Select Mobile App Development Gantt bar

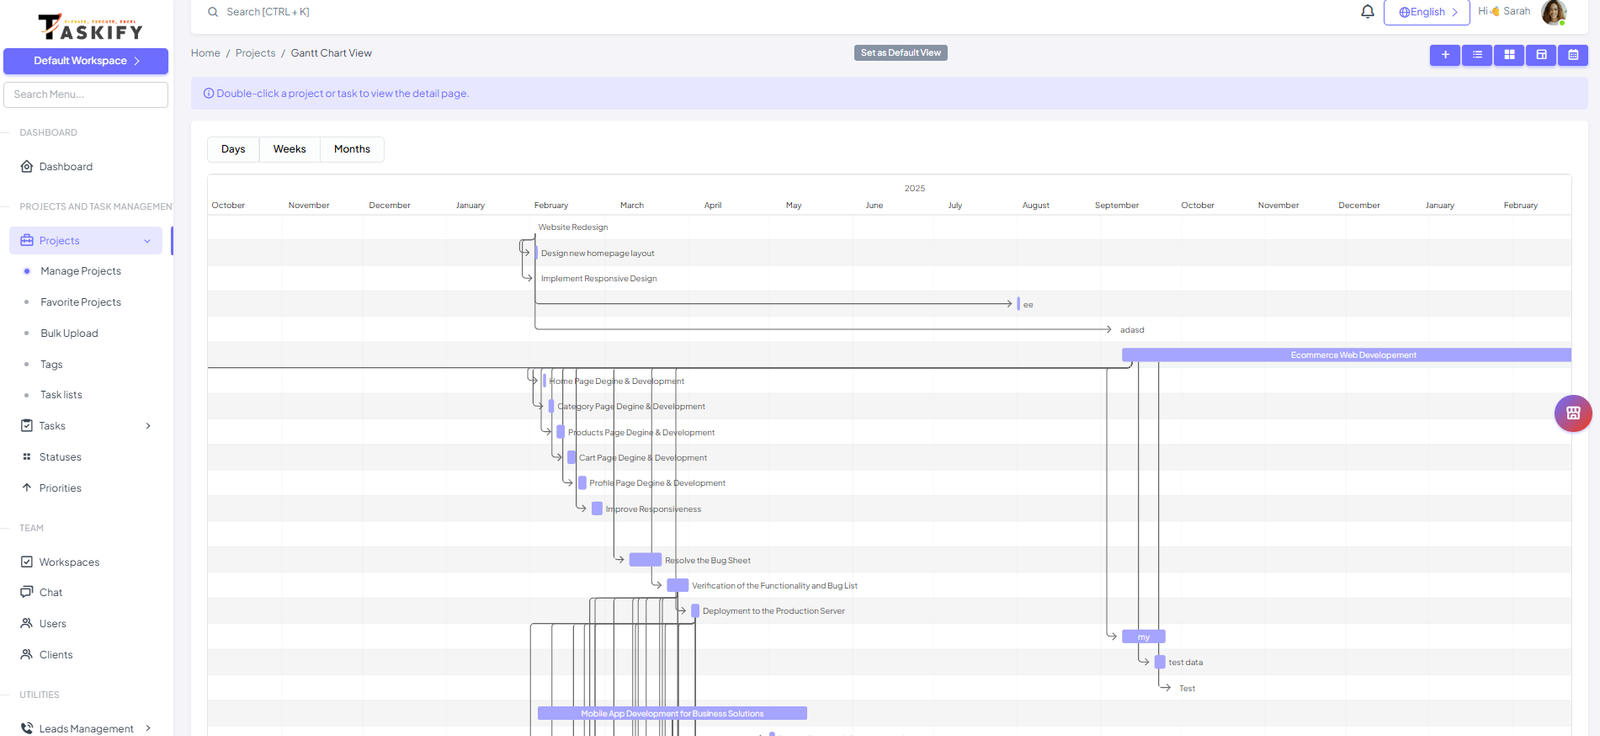tap(672, 713)
